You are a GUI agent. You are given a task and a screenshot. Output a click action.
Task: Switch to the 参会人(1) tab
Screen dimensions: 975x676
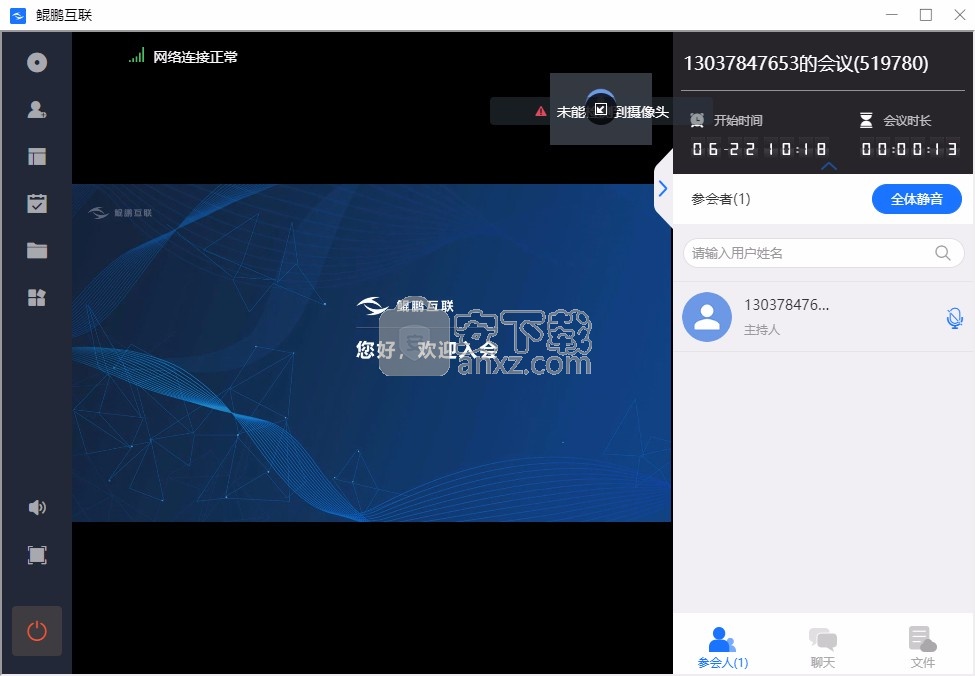723,647
